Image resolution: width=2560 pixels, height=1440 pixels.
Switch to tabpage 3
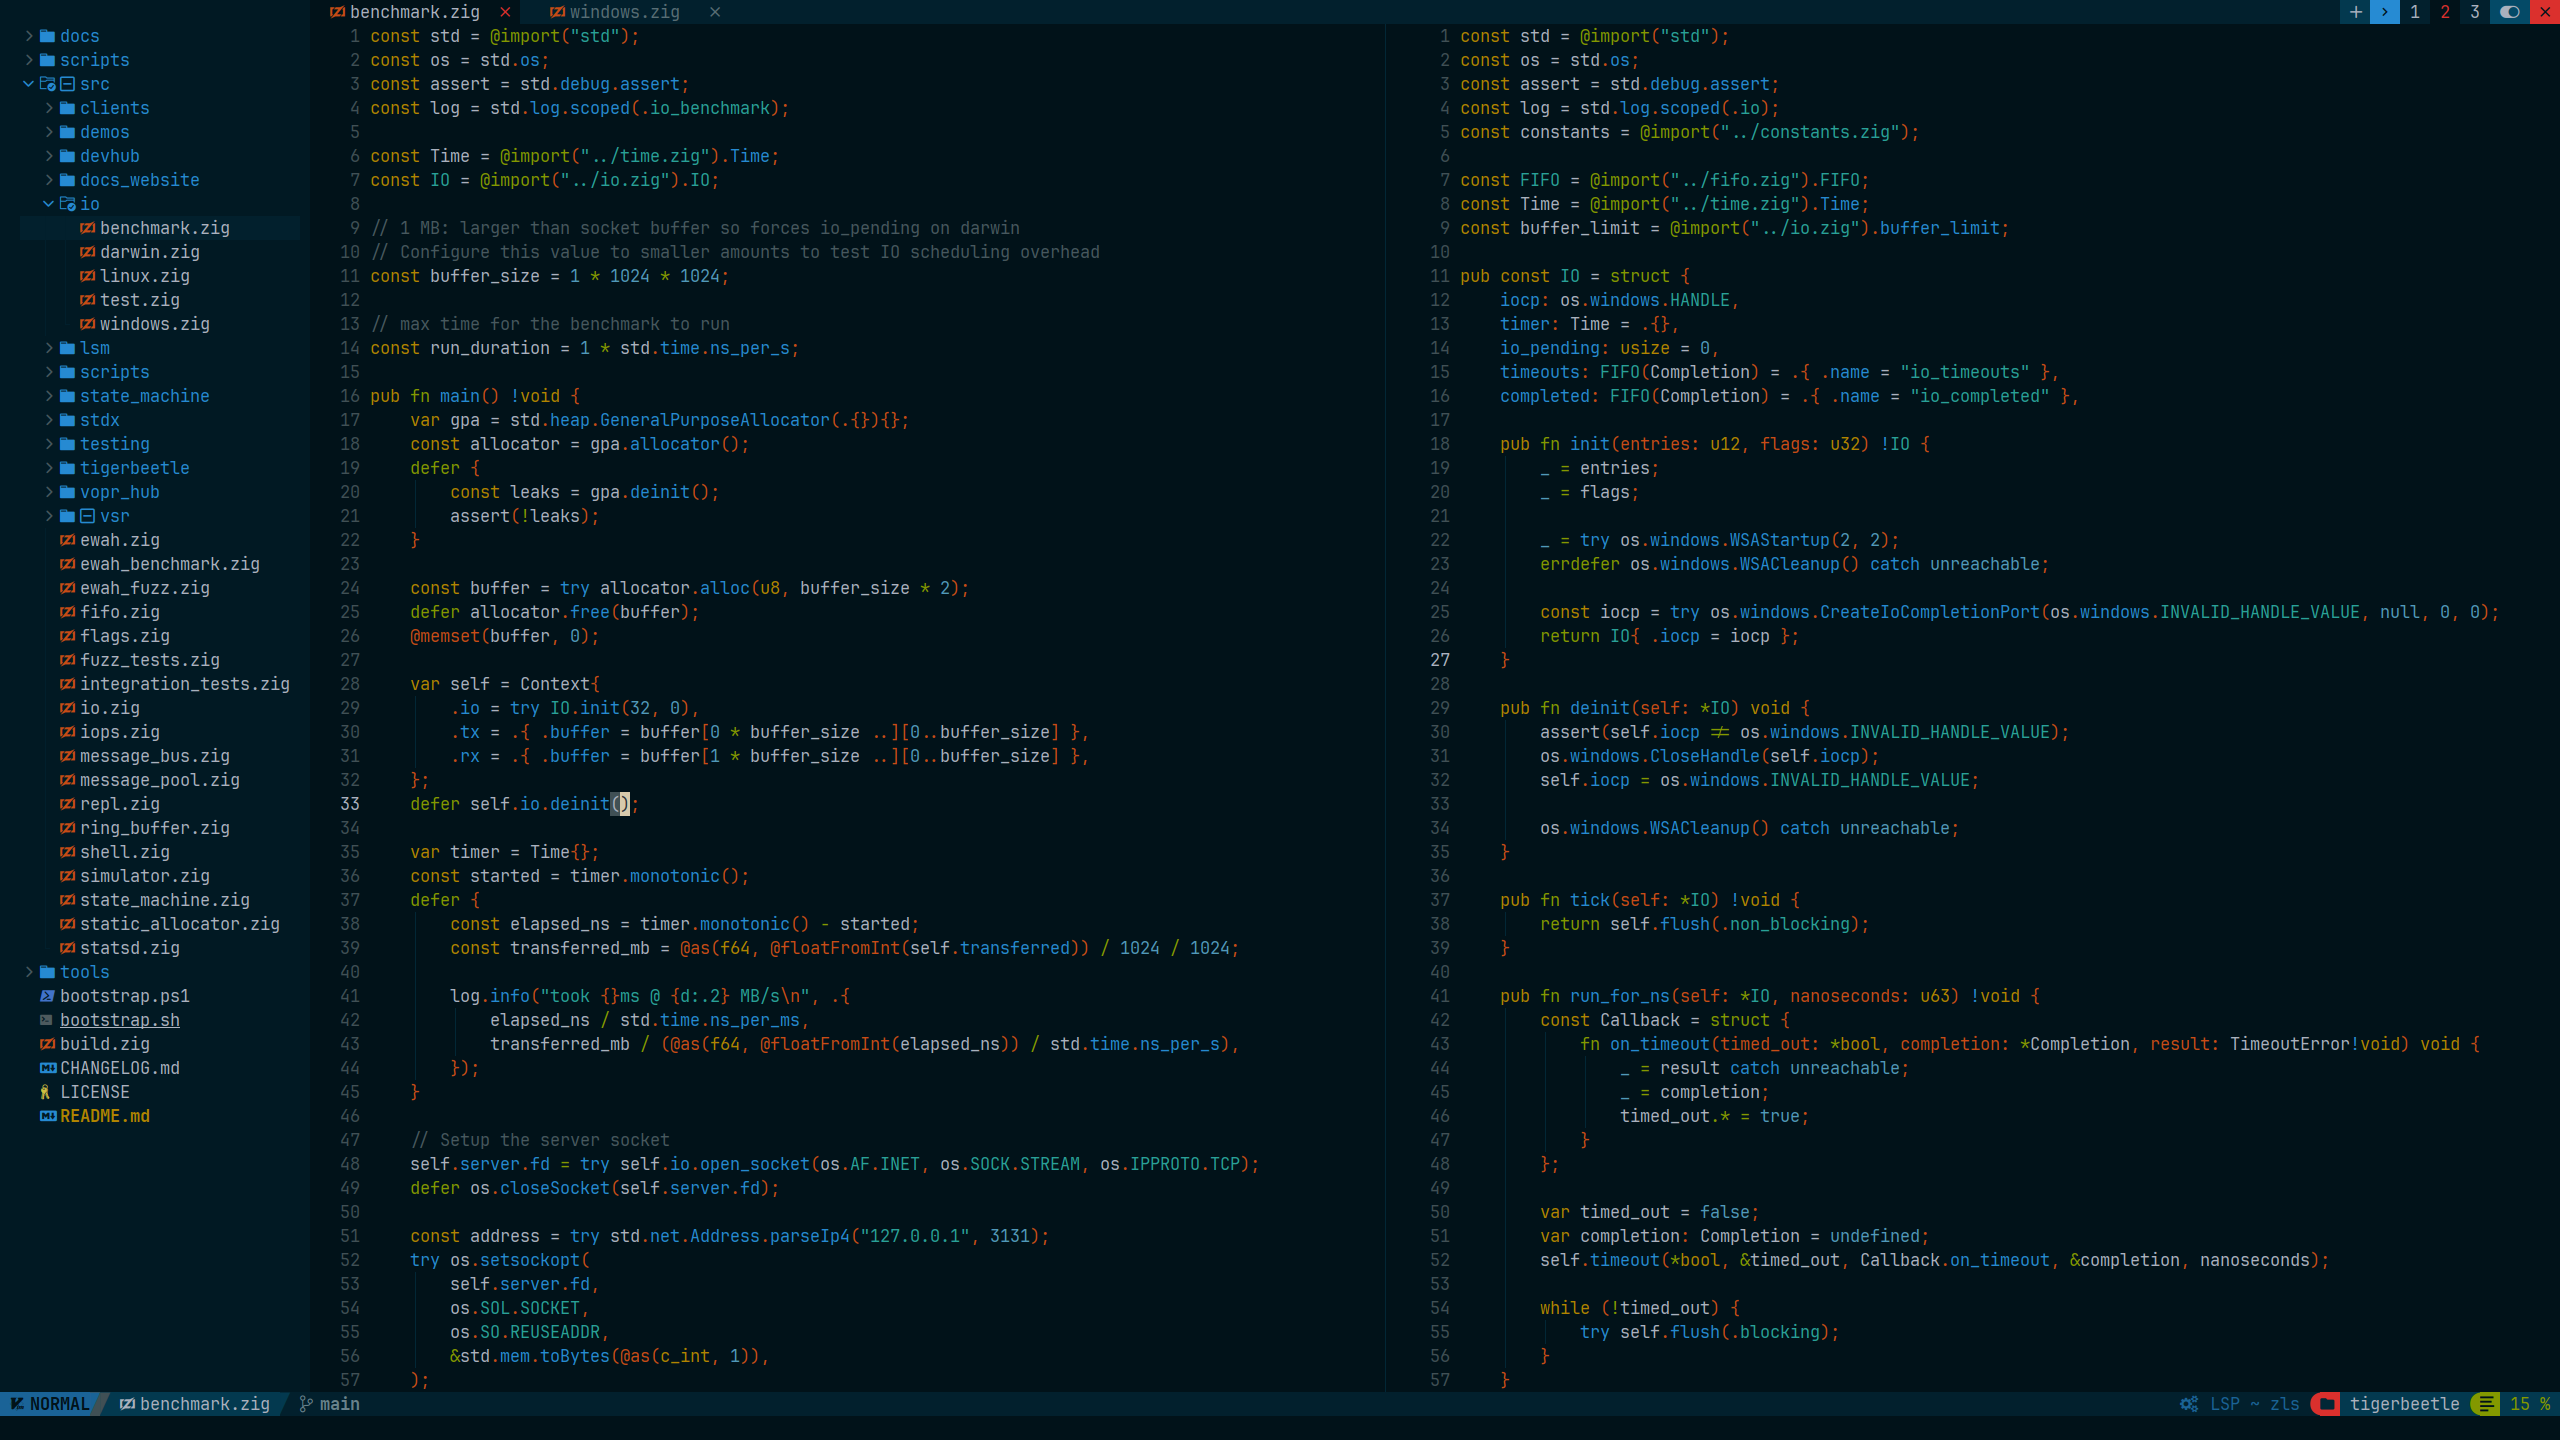pos(2475,12)
